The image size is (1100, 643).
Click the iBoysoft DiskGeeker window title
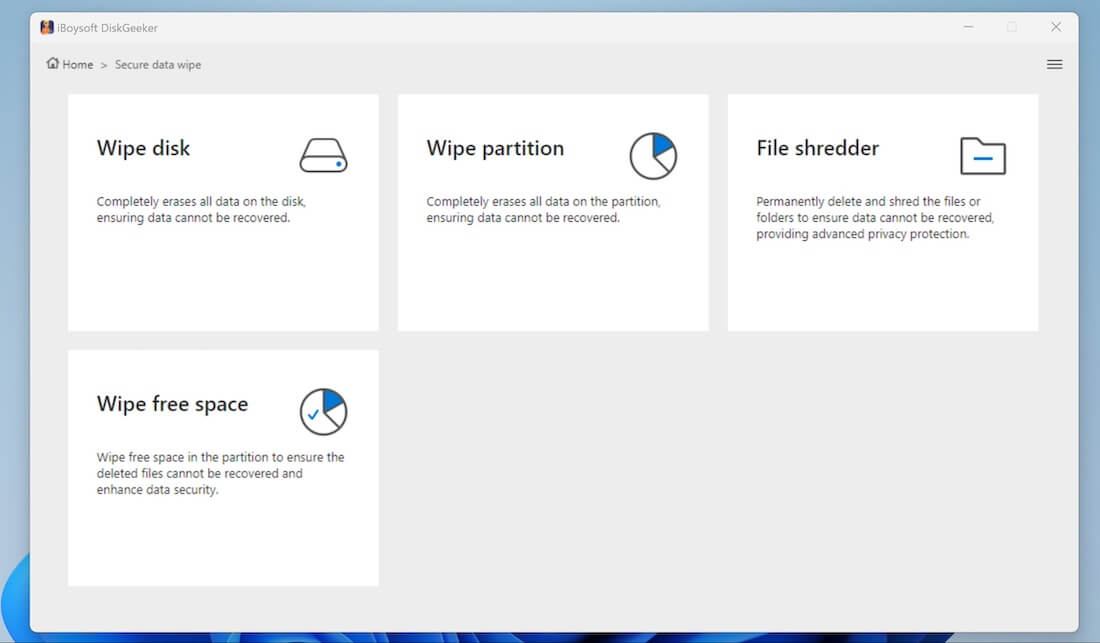(x=107, y=28)
